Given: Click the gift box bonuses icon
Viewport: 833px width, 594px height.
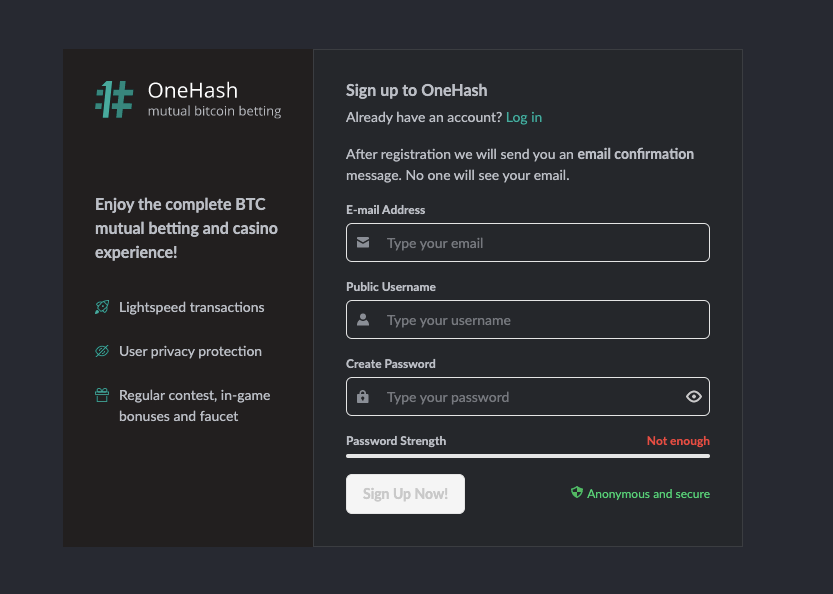Looking at the screenshot, I should pyautogui.click(x=102, y=395).
